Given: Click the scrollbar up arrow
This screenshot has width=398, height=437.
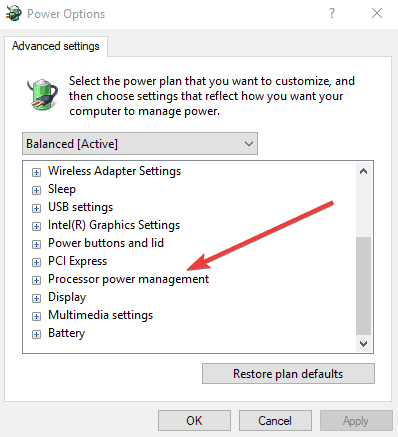Looking at the screenshot, I should (x=363, y=171).
